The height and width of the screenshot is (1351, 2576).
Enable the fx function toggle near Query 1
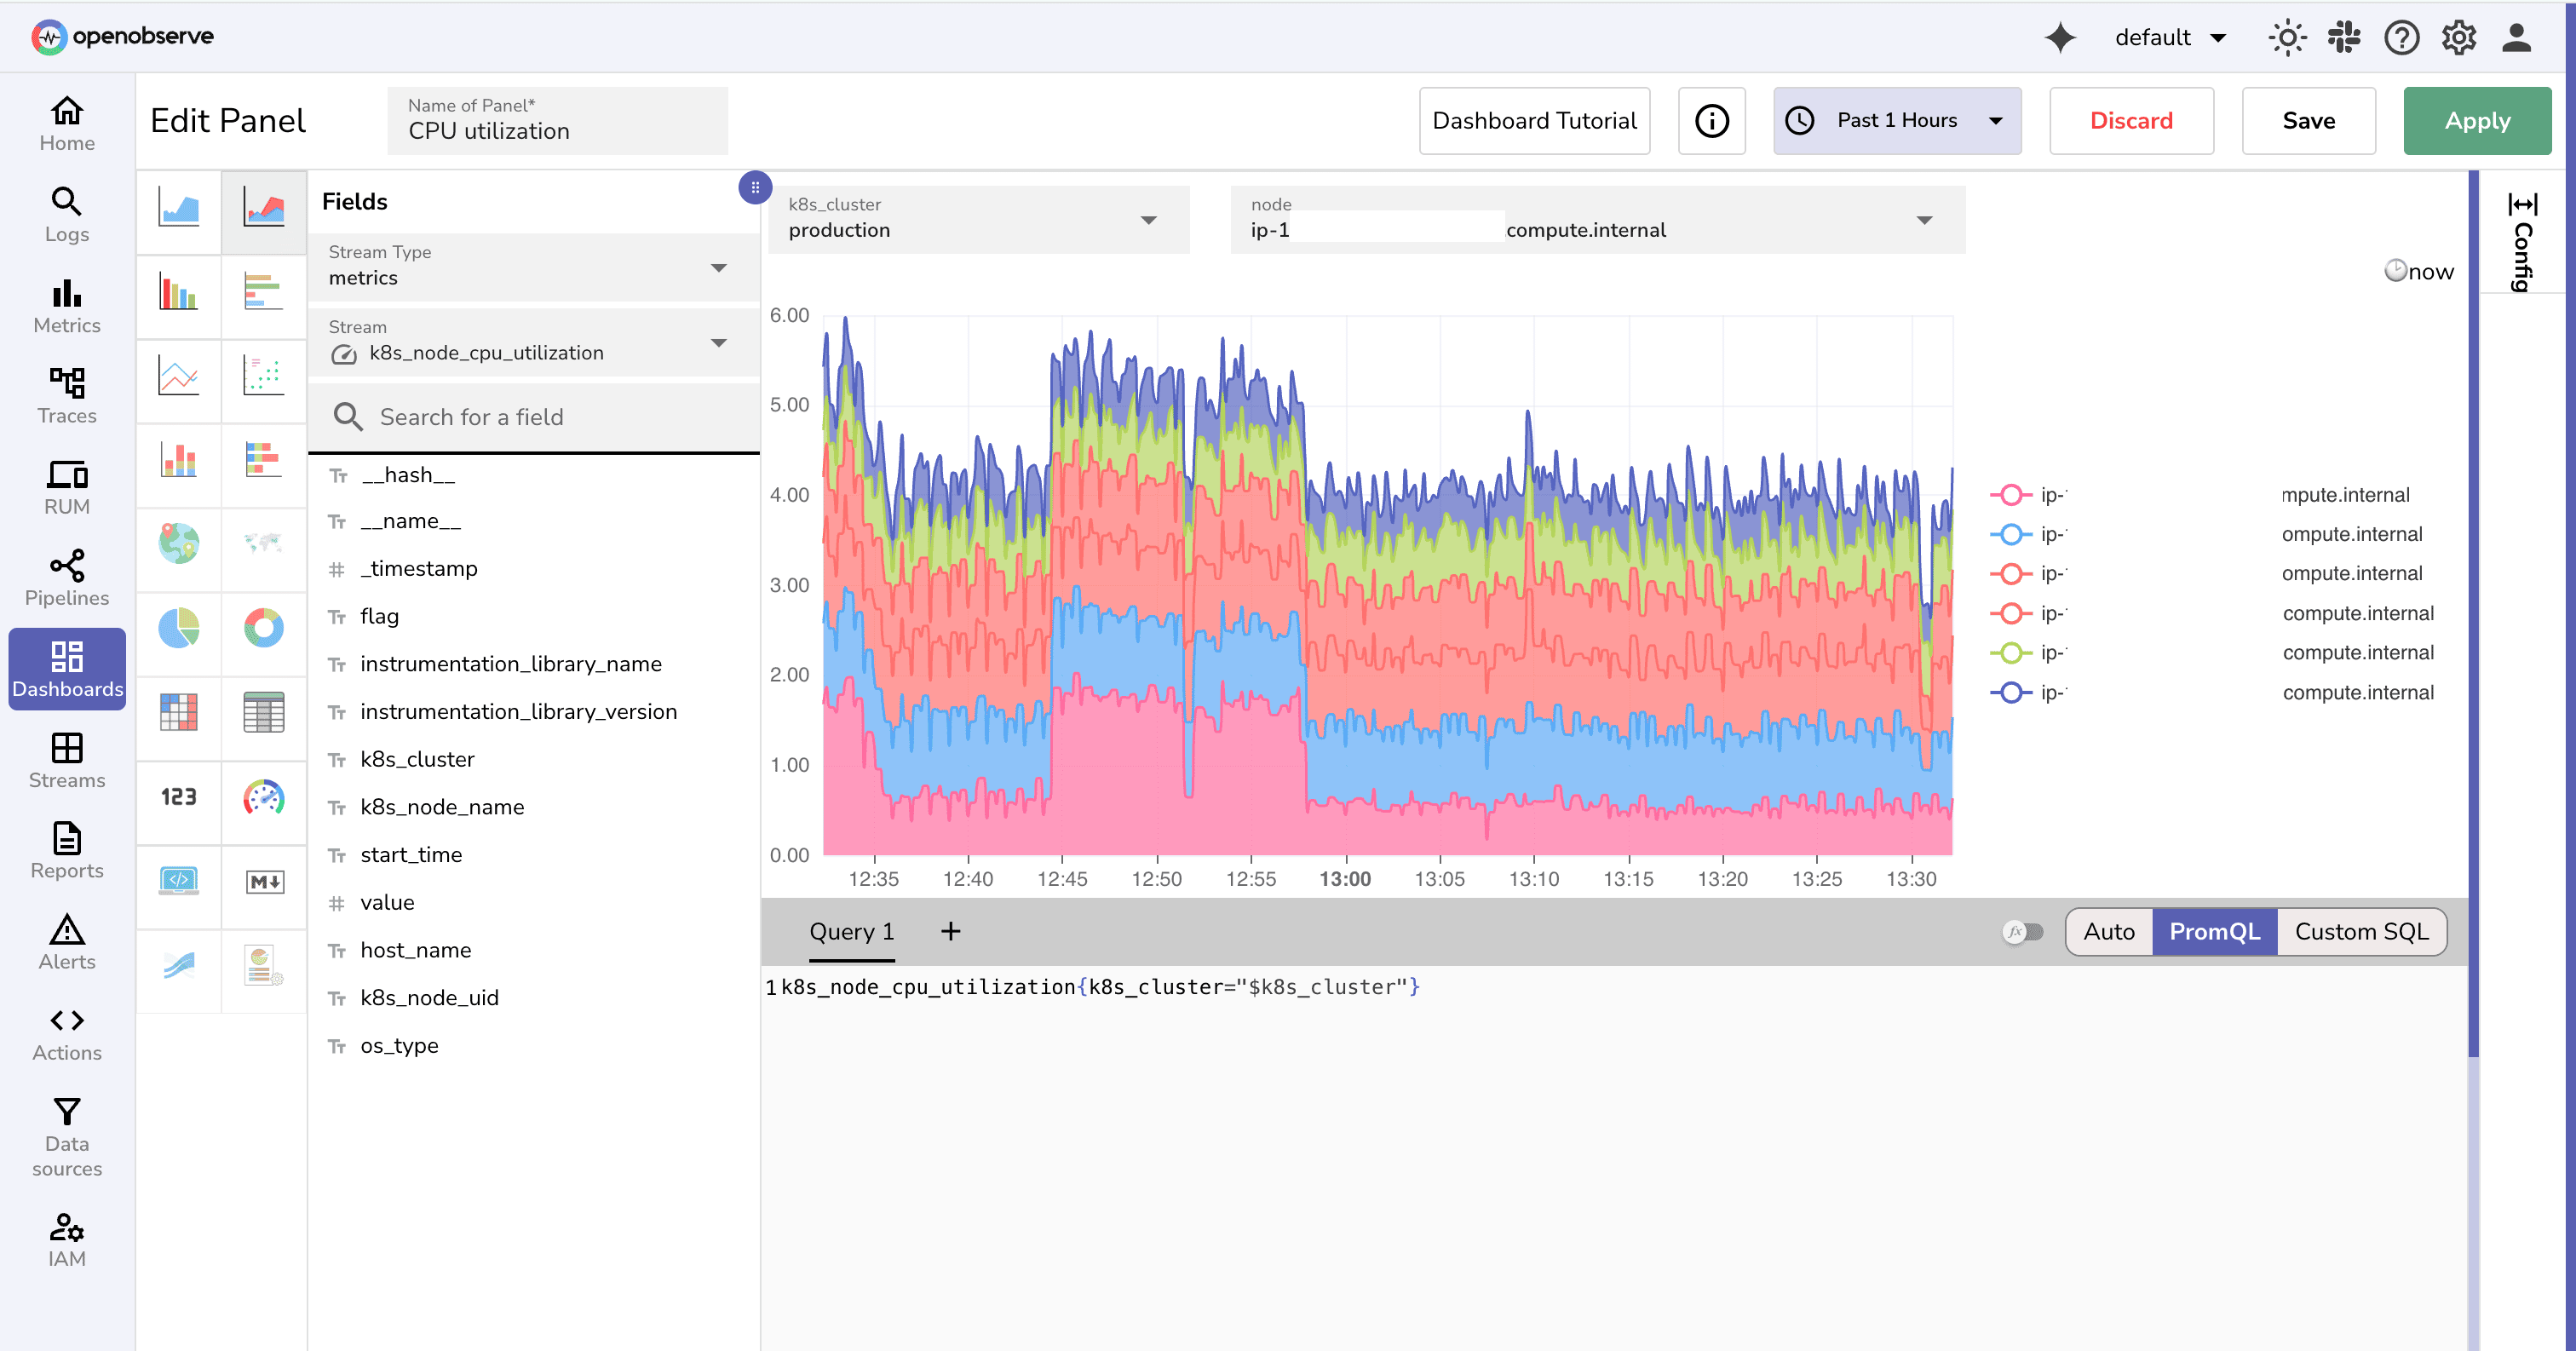pyautogui.click(x=2022, y=932)
